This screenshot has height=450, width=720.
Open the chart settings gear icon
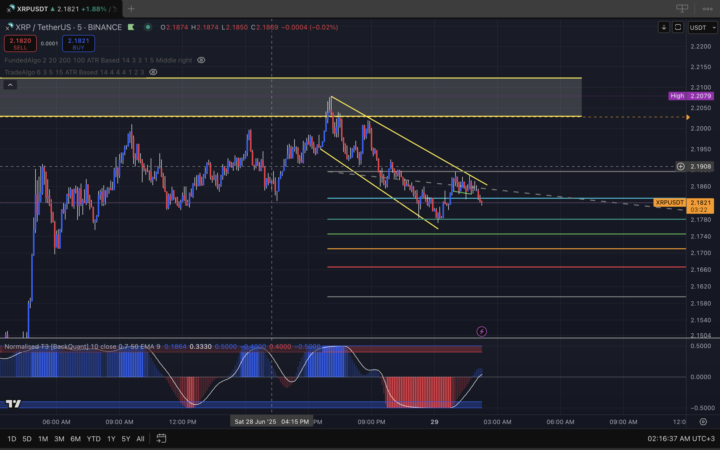703,421
